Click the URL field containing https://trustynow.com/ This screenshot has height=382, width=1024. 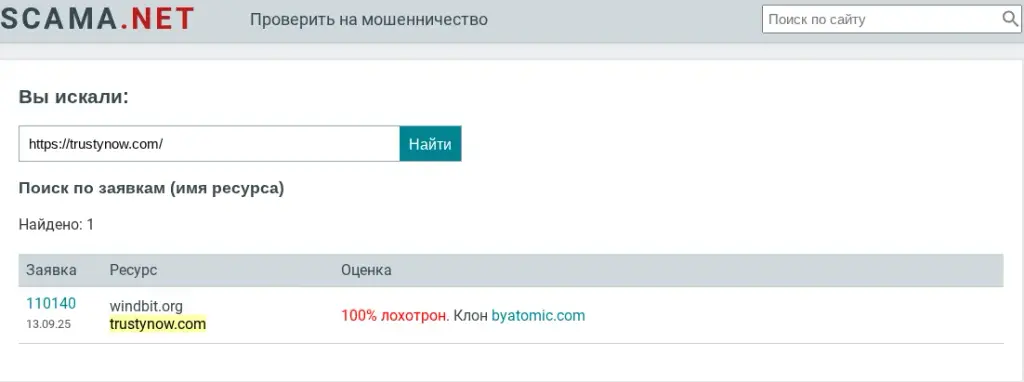[209, 144]
